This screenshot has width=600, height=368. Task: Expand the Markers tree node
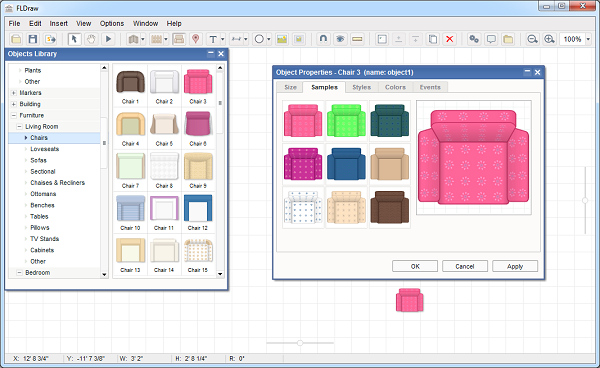[x=14, y=93]
